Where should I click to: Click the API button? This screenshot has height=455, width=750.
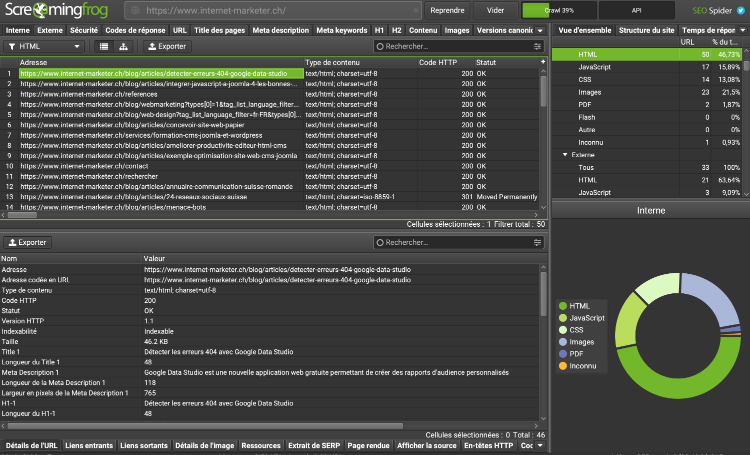[x=636, y=10]
